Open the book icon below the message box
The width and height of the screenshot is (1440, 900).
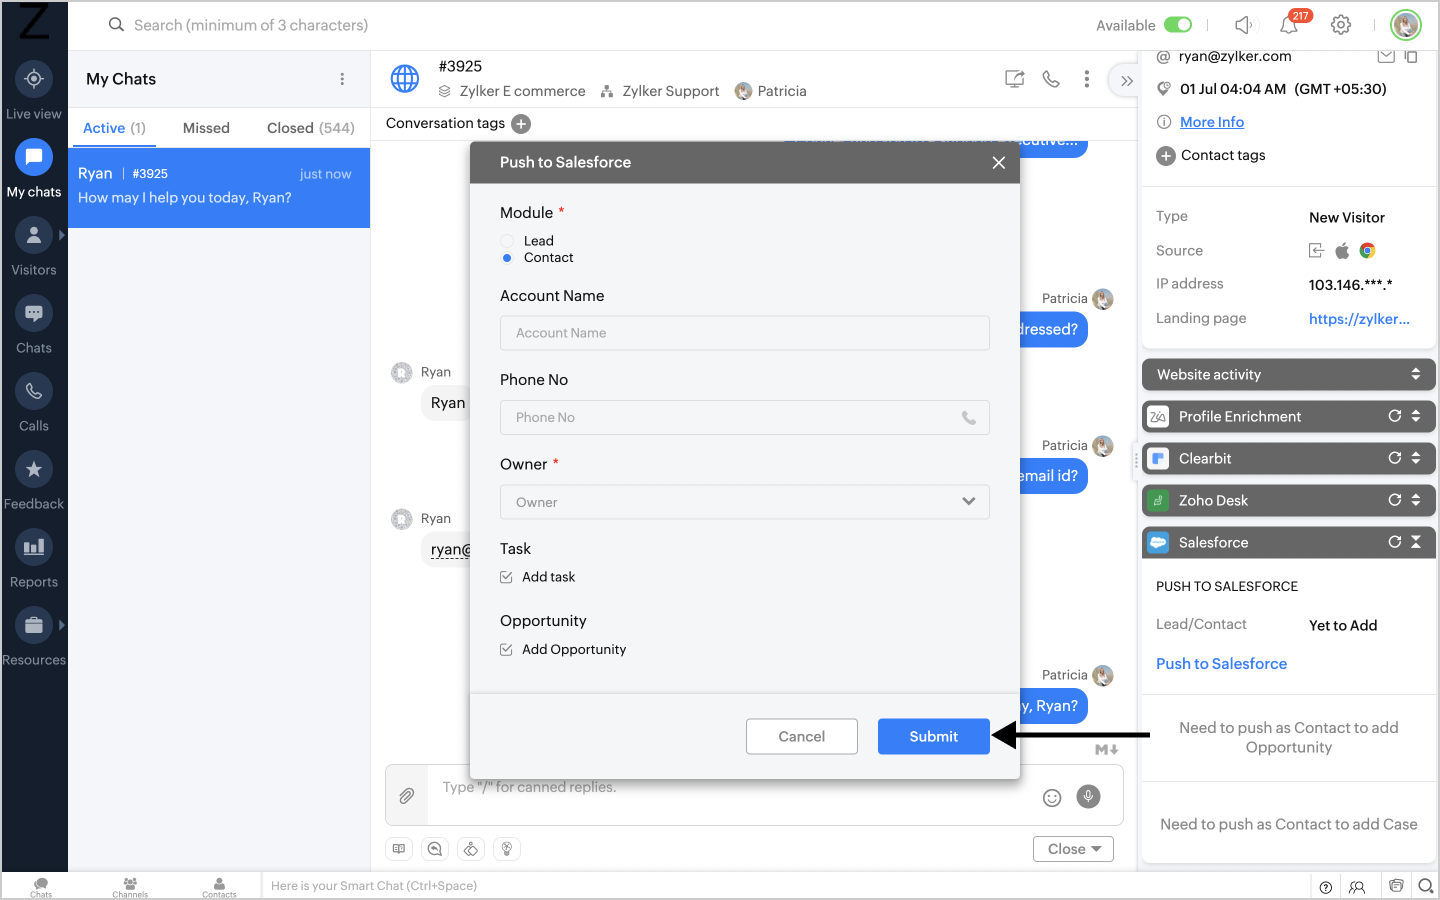click(399, 849)
